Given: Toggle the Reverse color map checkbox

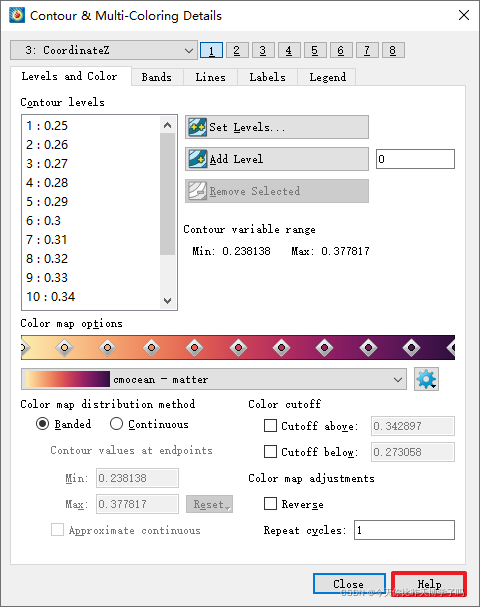Looking at the screenshot, I should click(270, 504).
